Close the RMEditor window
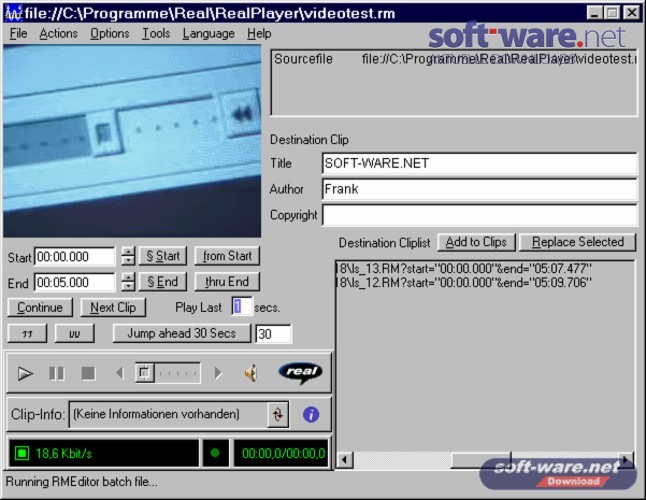Image resolution: width=646 pixels, height=500 pixels. [x=631, y=13]
